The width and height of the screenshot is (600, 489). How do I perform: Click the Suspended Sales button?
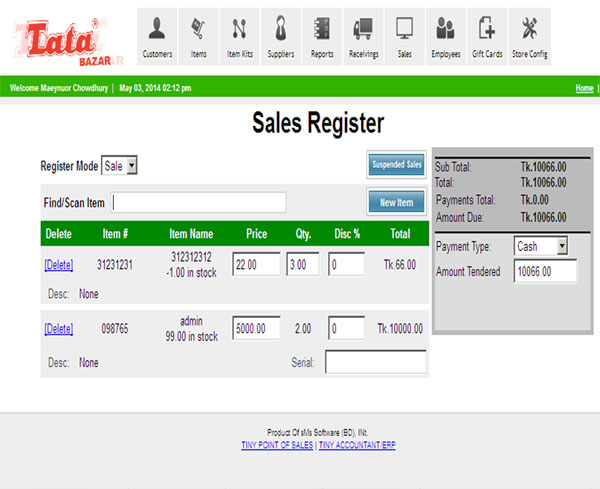(x=397, y=165)
